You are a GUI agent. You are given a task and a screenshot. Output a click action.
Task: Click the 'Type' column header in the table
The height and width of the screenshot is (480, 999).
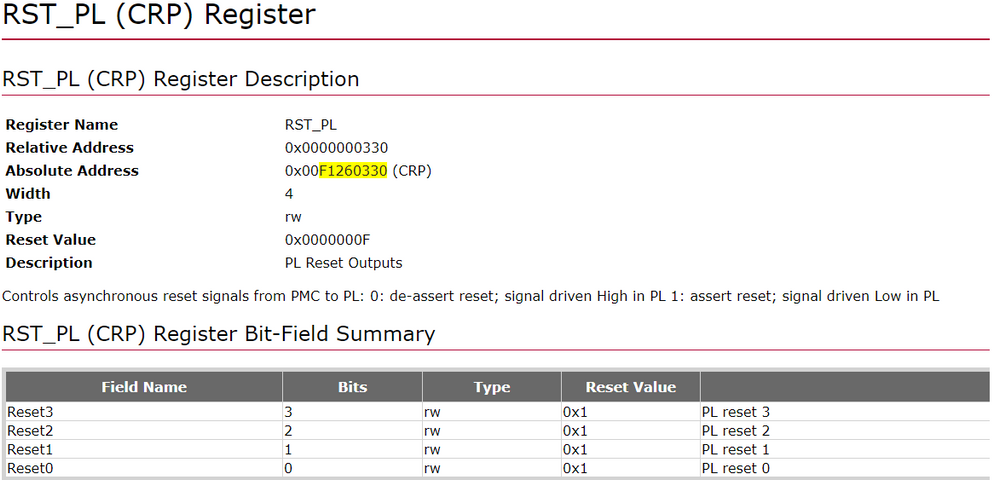point(492,387)
